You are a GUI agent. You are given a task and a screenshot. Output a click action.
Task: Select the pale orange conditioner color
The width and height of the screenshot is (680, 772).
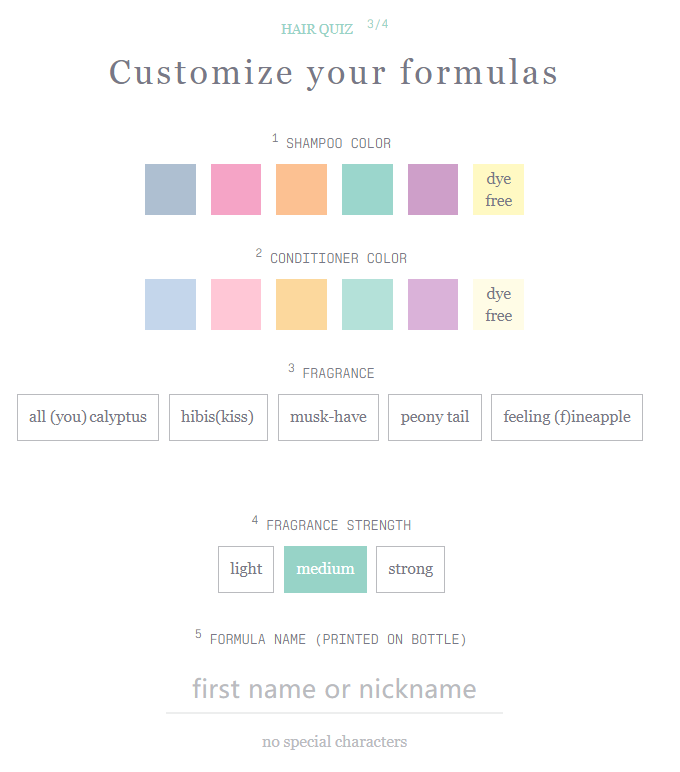(x=301, y=304)
